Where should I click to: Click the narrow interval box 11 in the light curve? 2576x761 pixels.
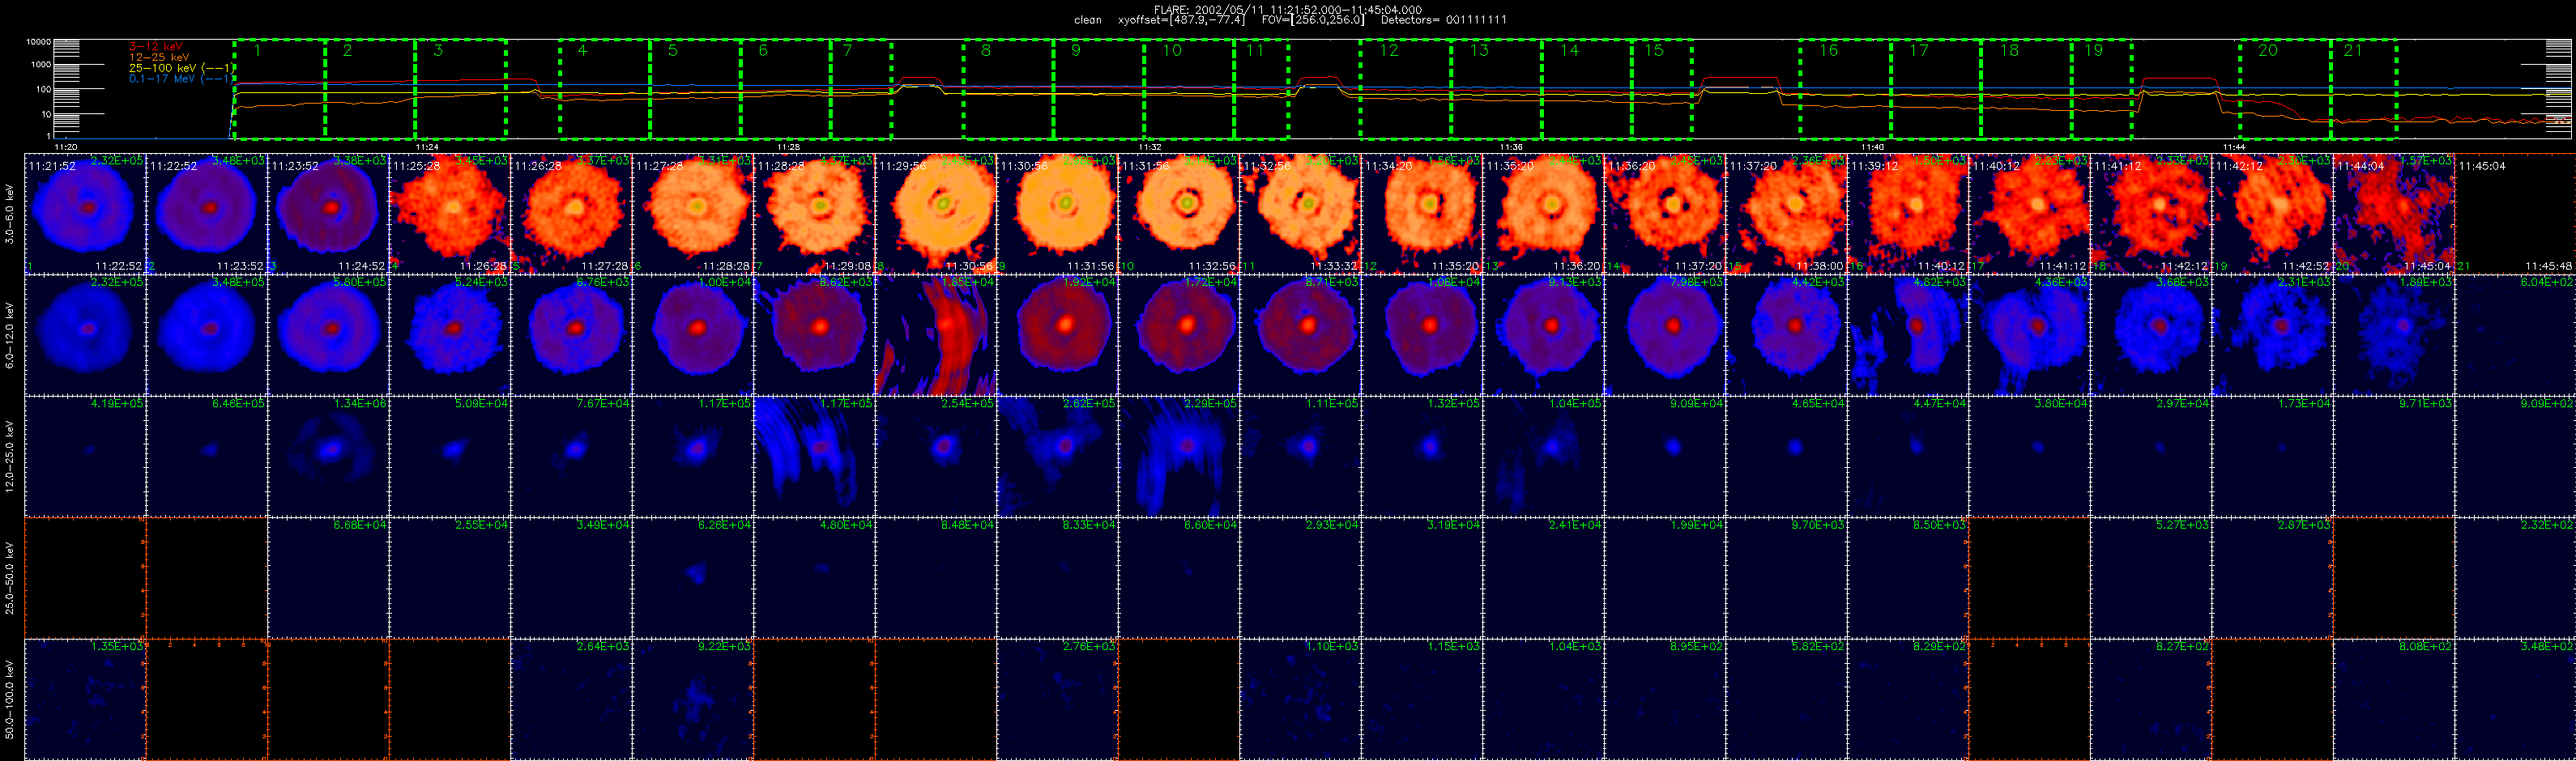[1262, 89]
